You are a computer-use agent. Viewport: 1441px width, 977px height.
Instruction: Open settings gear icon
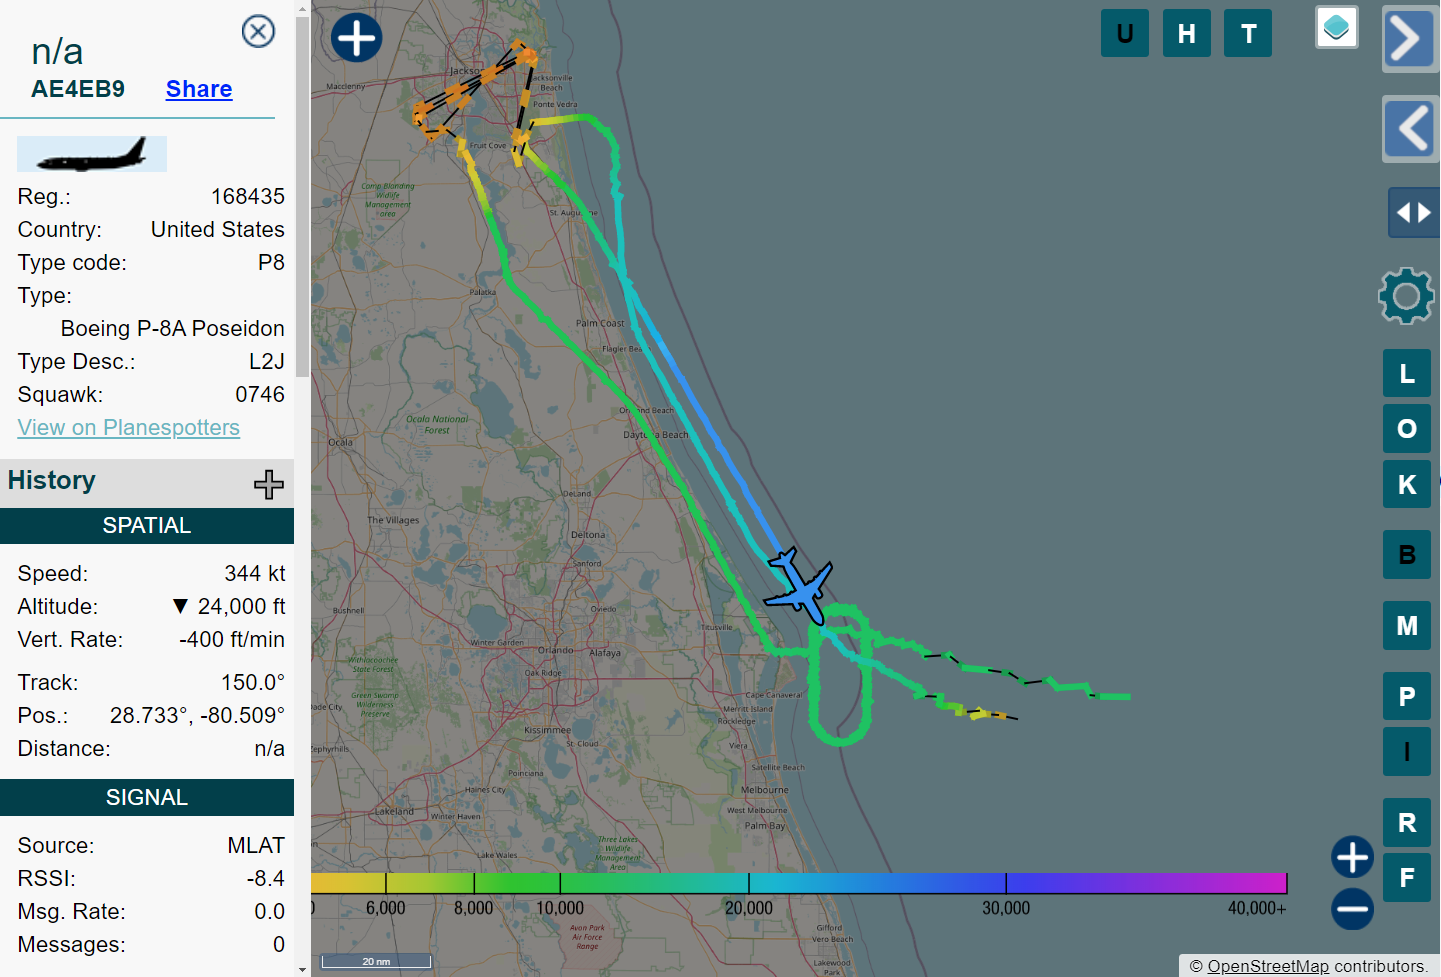1406,296
